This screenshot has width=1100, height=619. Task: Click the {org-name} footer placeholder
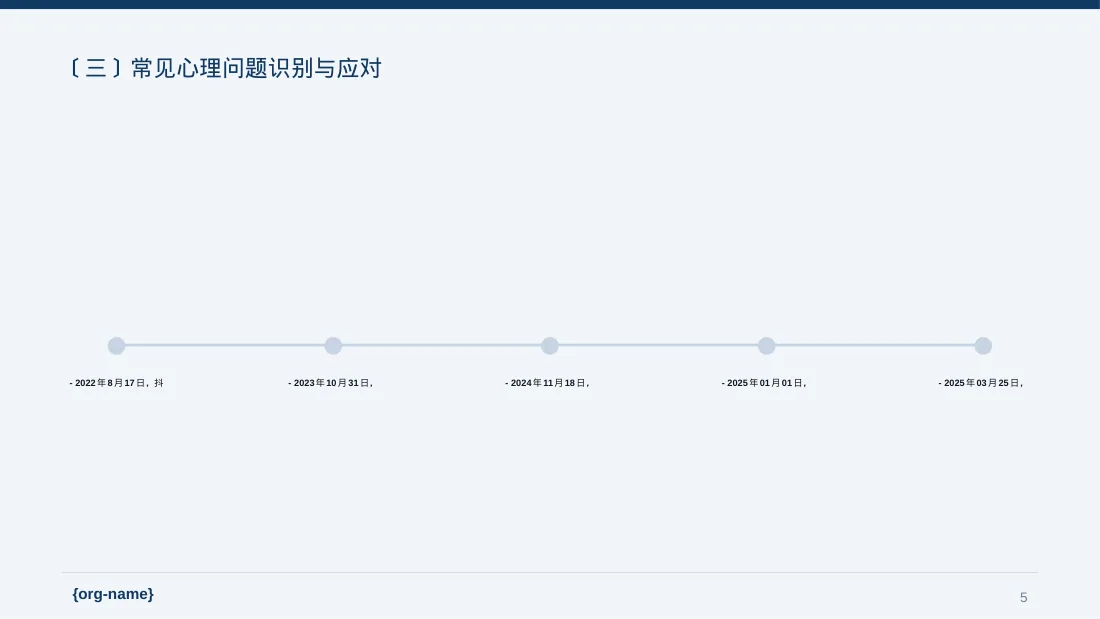coord(113,594)
